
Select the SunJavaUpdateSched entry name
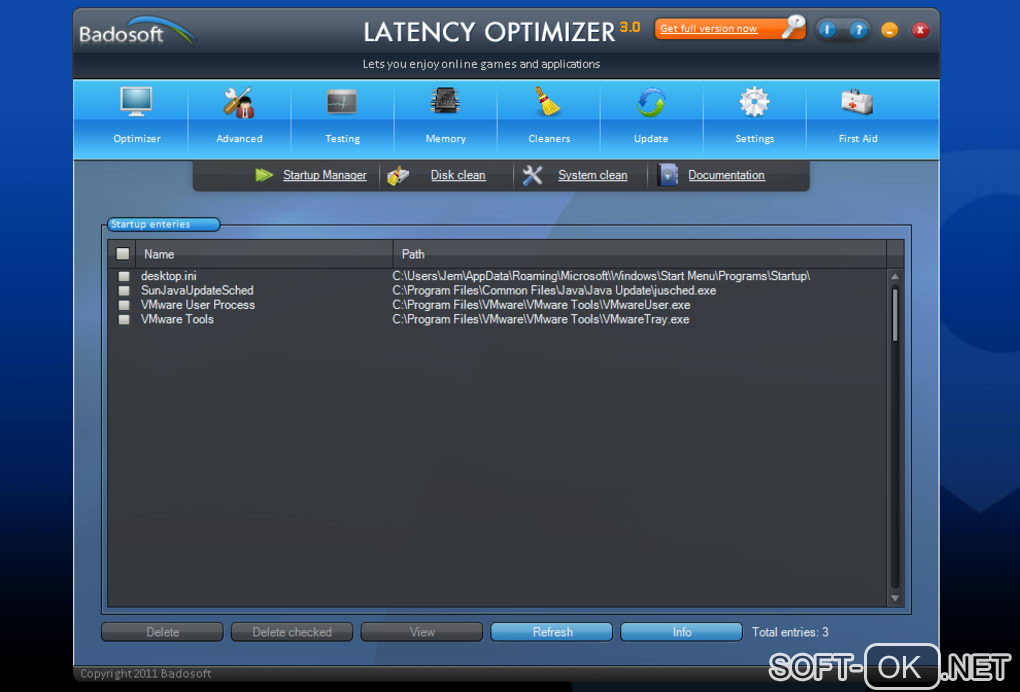pos(197,290)
